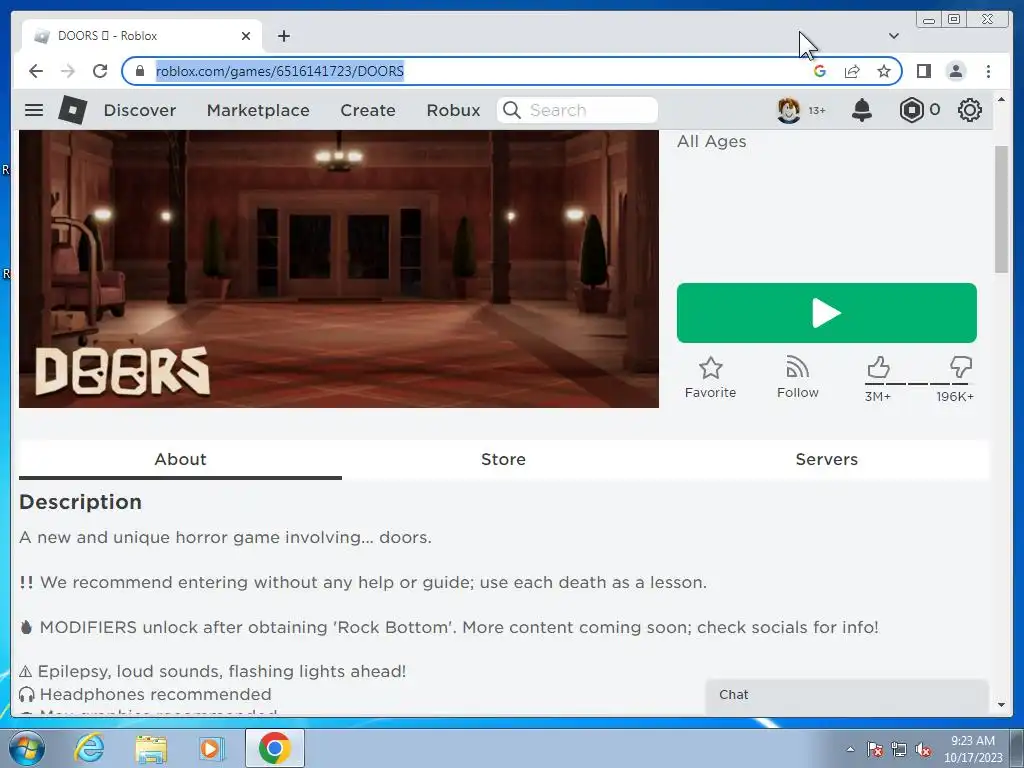1024x768 pixels.
Task: Click the browser address bar URL
Action: pyautogui.click(x=280, y=71)
